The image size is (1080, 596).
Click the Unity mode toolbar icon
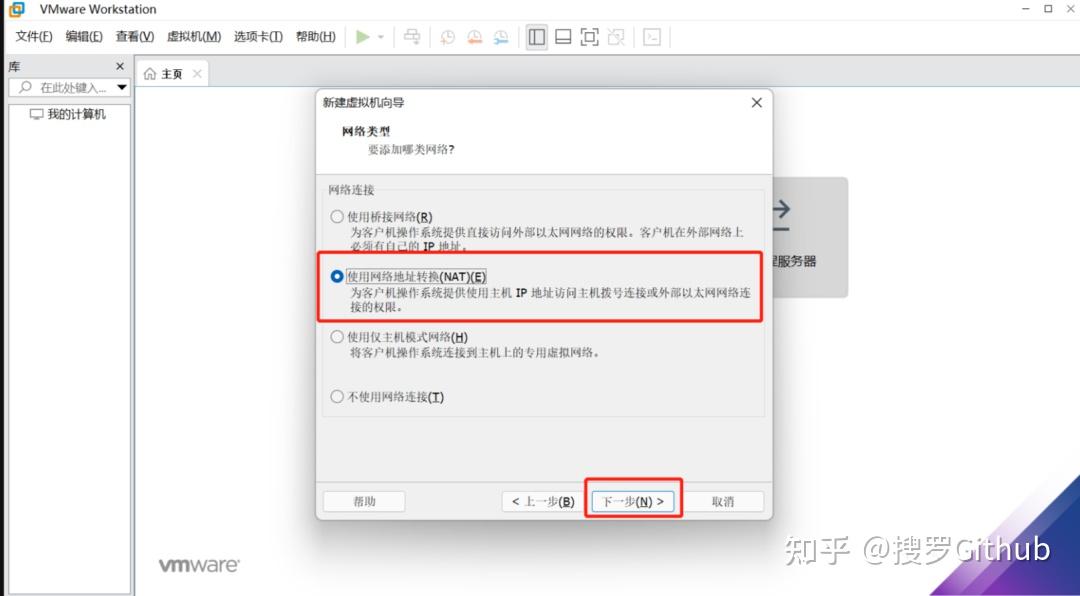pos(616,37)
